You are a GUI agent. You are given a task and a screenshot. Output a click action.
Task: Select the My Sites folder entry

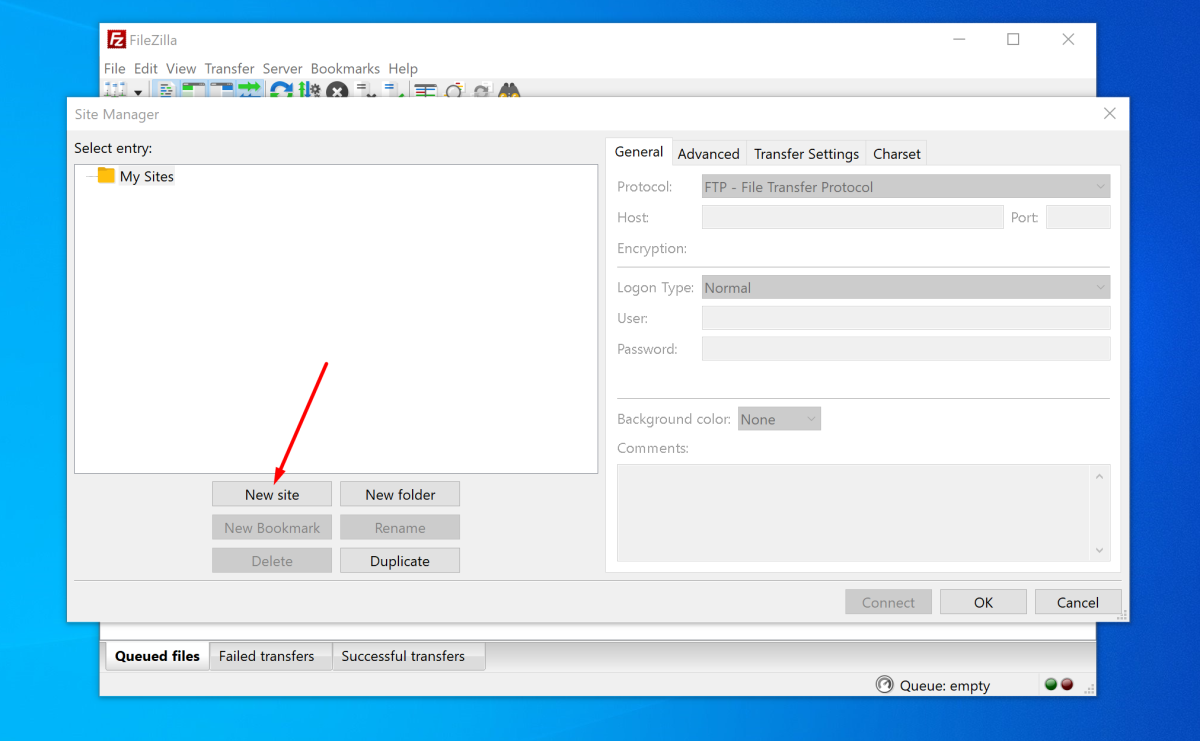(x=146, y=176)
